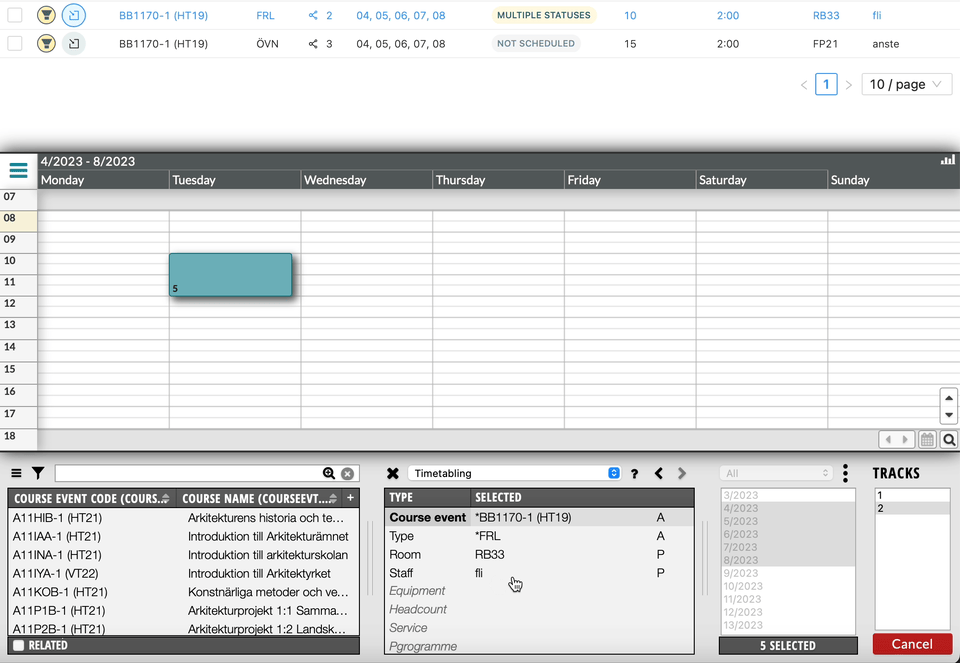
Task: Click the filter funnel icon on the first row
Action: point(46,15)
